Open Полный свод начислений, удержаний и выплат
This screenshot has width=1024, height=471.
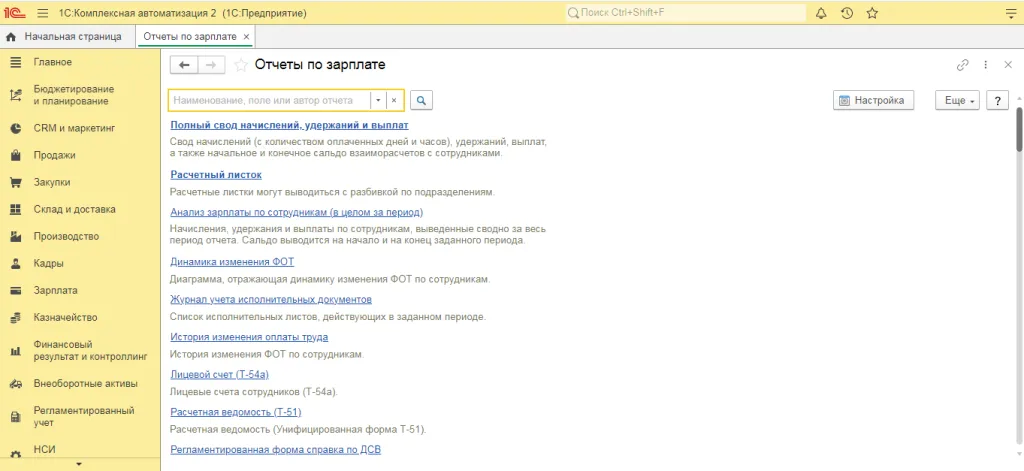coord(289,124)
